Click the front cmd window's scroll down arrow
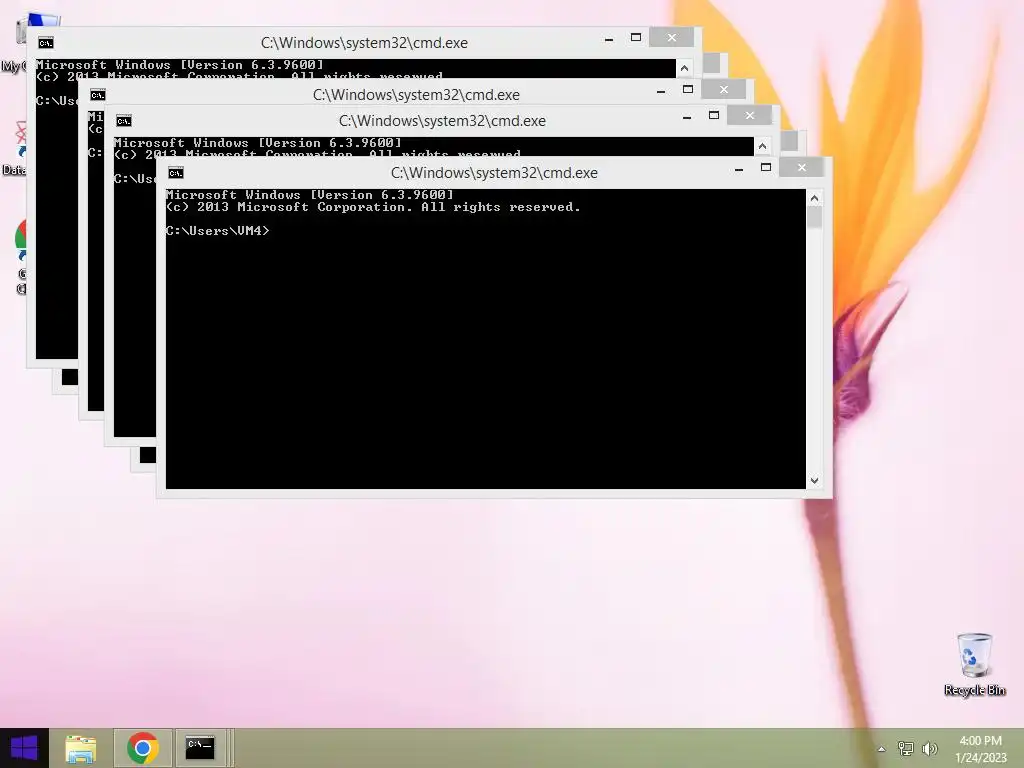 tap(814, 481)
